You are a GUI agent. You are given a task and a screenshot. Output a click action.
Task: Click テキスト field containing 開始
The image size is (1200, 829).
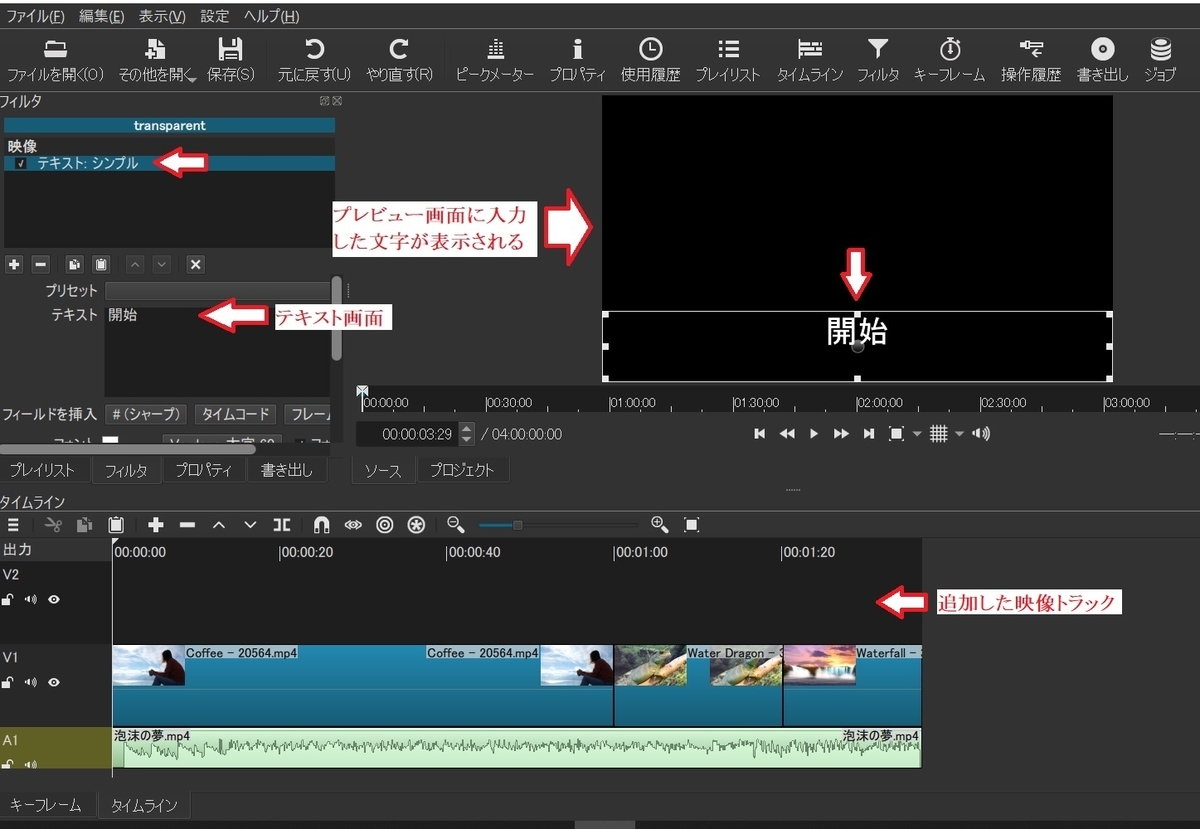click(217, 352)
